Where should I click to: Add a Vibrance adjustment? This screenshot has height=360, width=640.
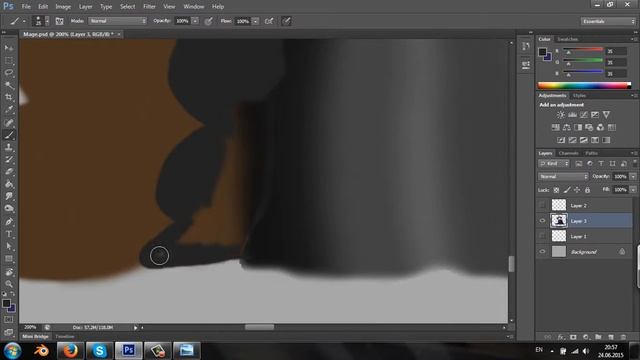(606, 115)
